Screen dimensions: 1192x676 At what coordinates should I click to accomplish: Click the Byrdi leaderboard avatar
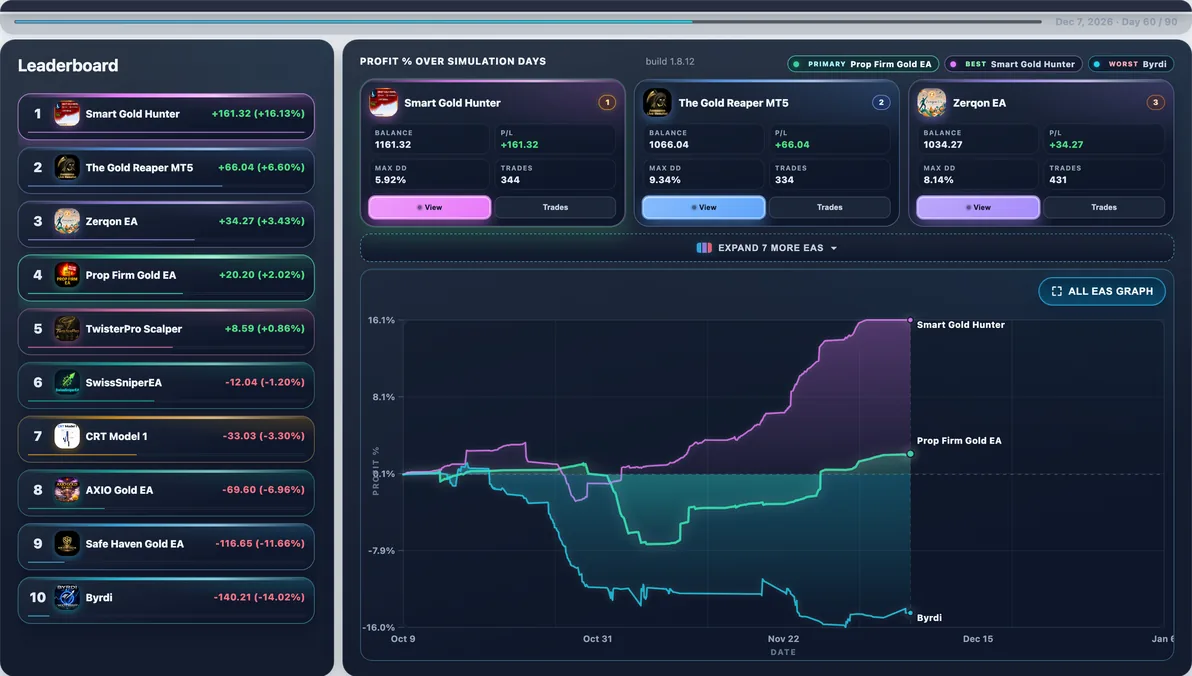click(67, 598)
